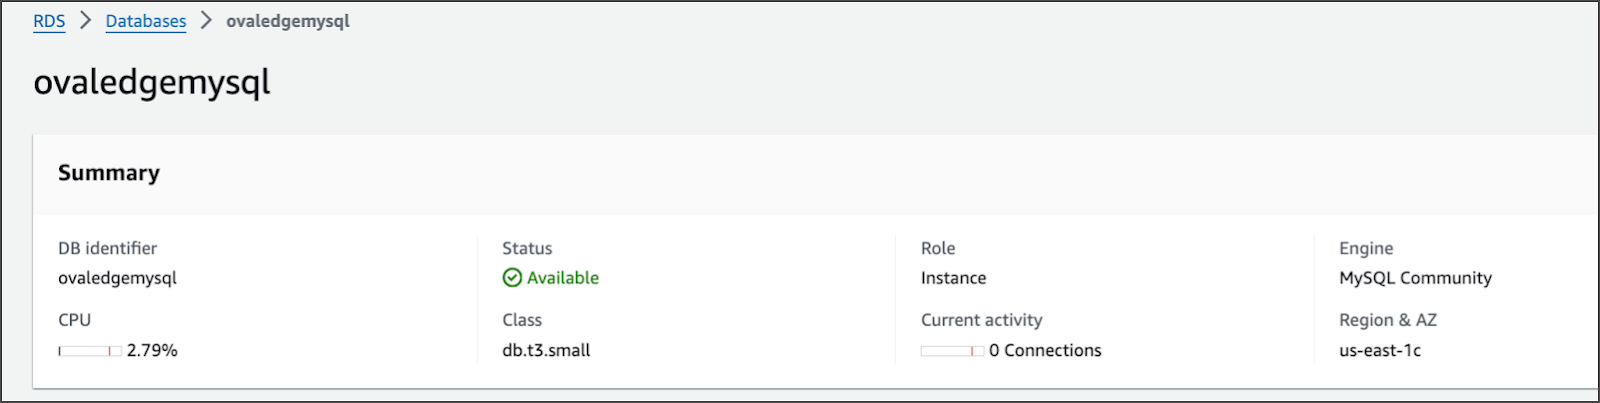The image size is (1600, 403).
Task: Select the 0 Connections text
Action: point(1045,350)
